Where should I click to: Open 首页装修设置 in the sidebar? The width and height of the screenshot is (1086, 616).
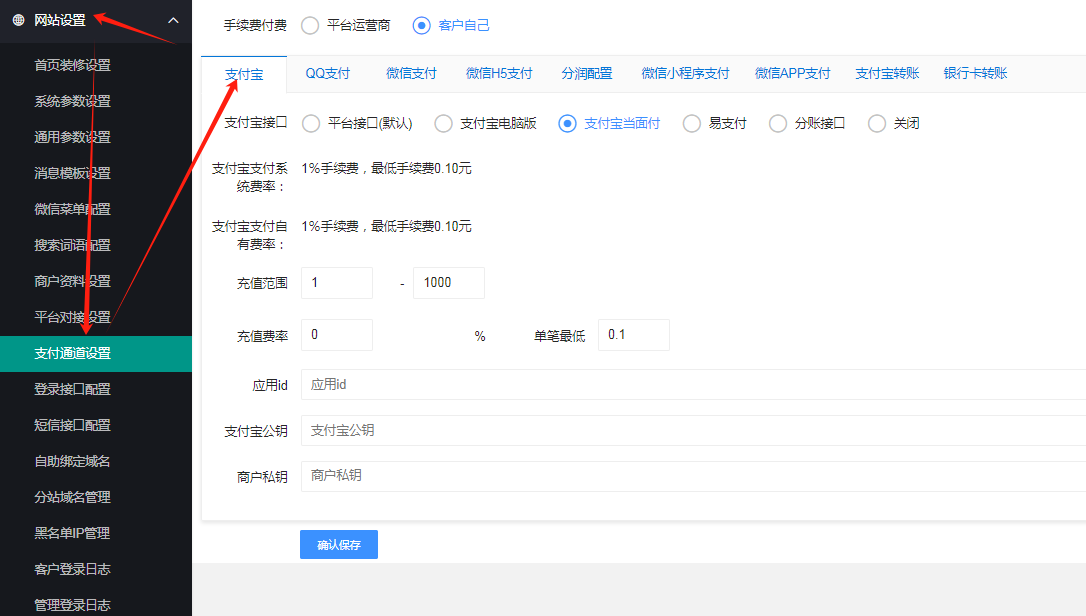pos(73,65)
